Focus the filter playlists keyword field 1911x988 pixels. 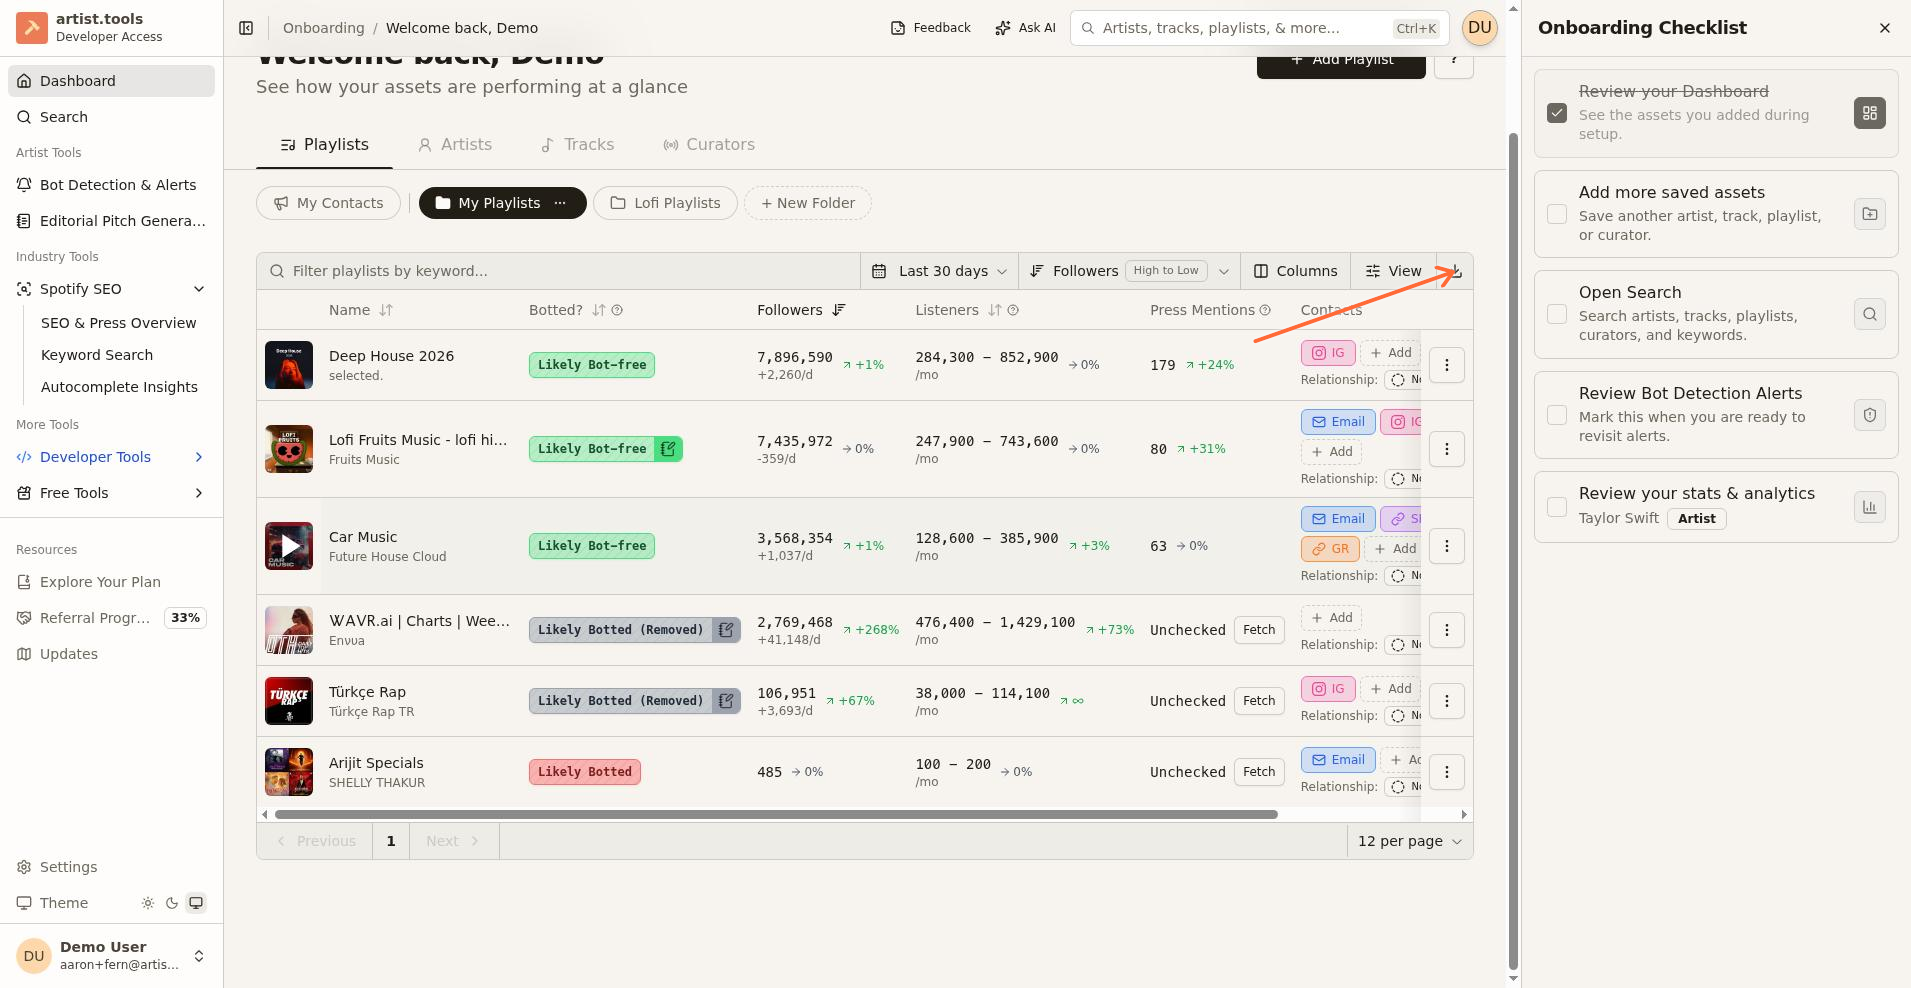(558, 271)
